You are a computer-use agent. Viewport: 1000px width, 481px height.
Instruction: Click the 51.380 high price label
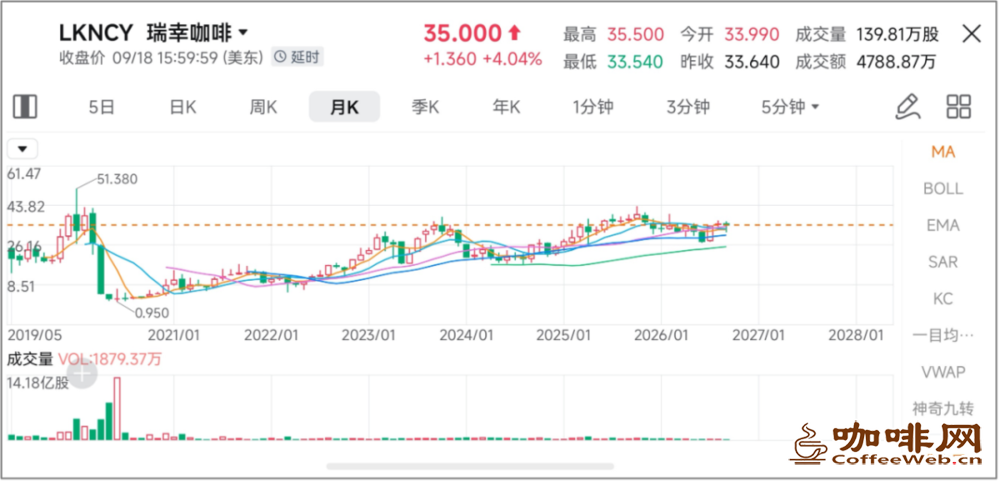coord(117,179)
